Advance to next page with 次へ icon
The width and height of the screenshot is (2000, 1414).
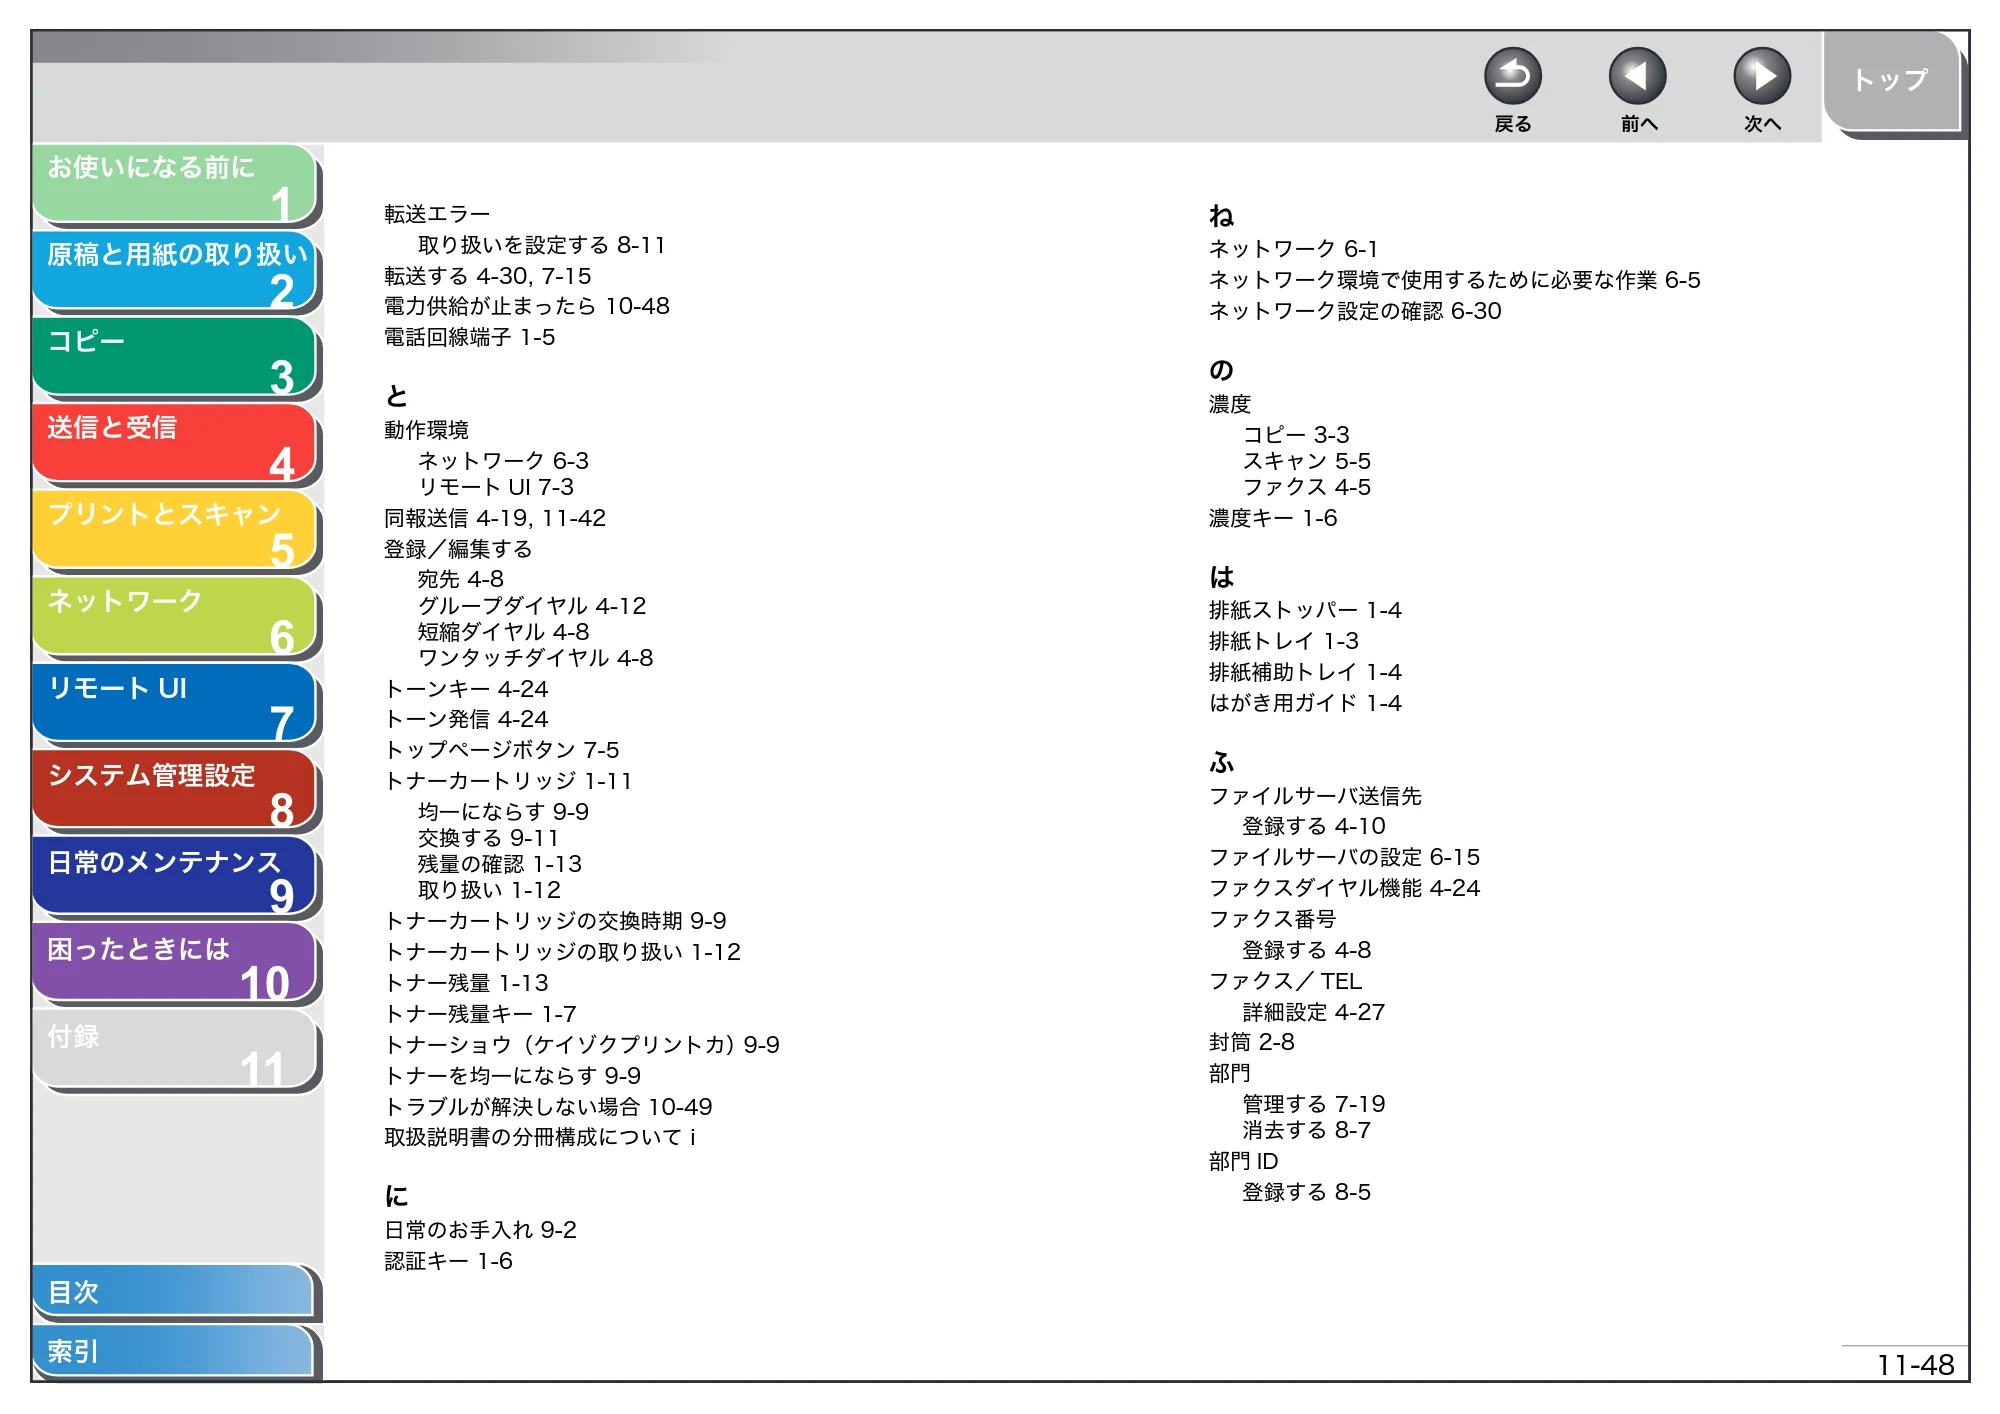1761,76
